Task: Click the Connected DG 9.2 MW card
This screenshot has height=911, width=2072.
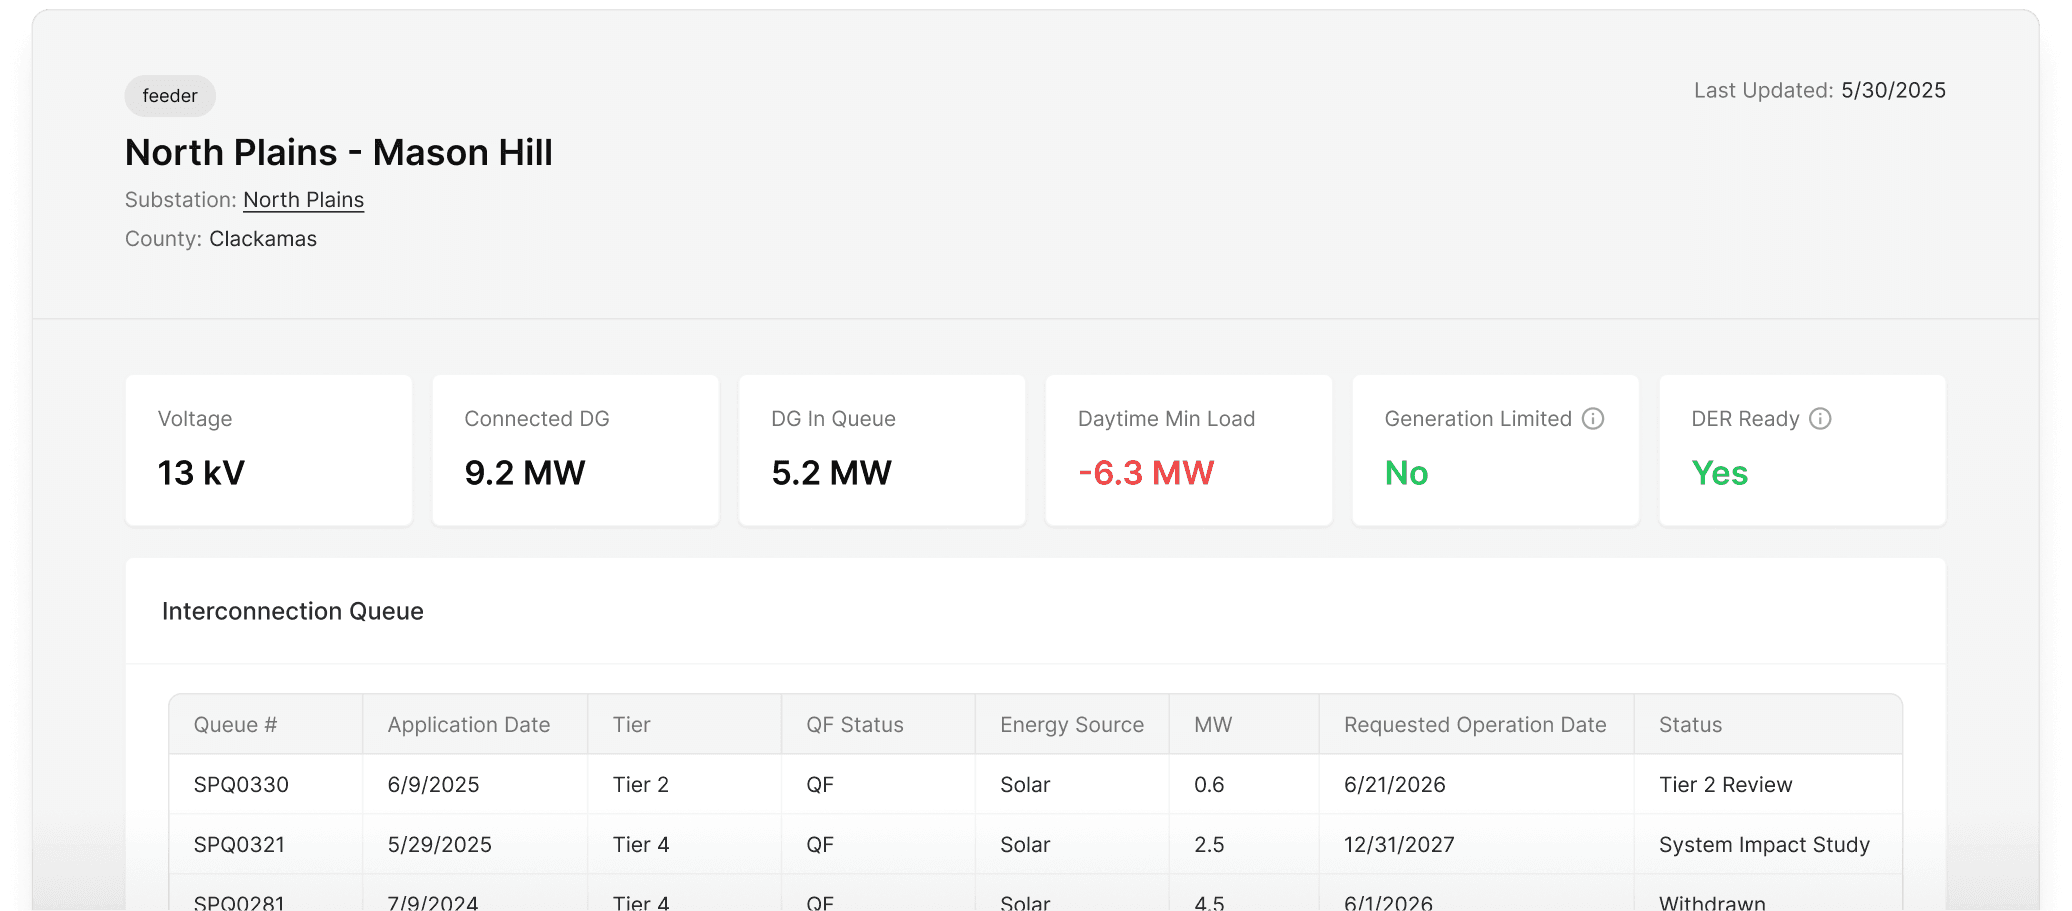Action: click(x=575, y=450)
